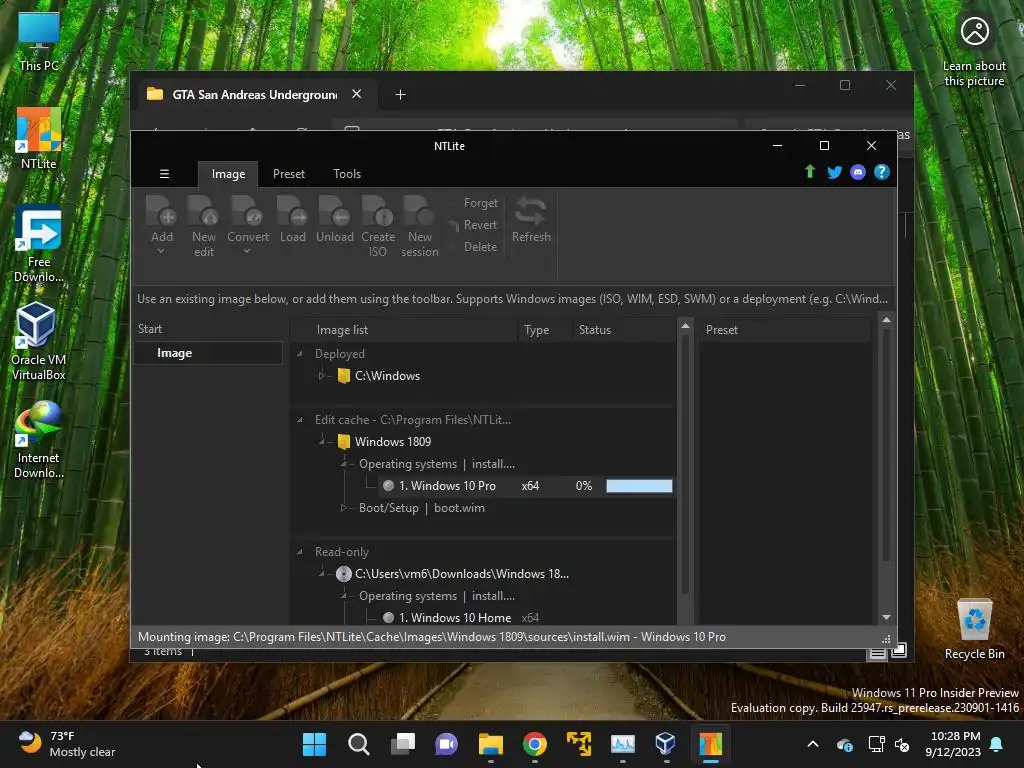The height and width of the screenshot is (768, 1024).
Task: Add a new tab in File Explorer
Action: coord(400,95)
